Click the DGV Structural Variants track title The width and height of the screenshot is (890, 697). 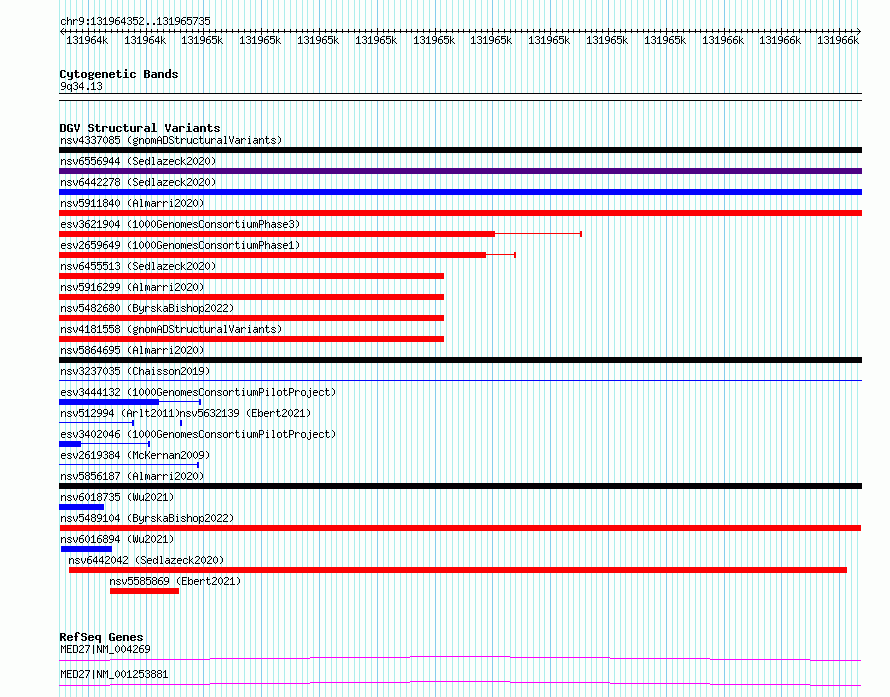(x=140, y=128)
